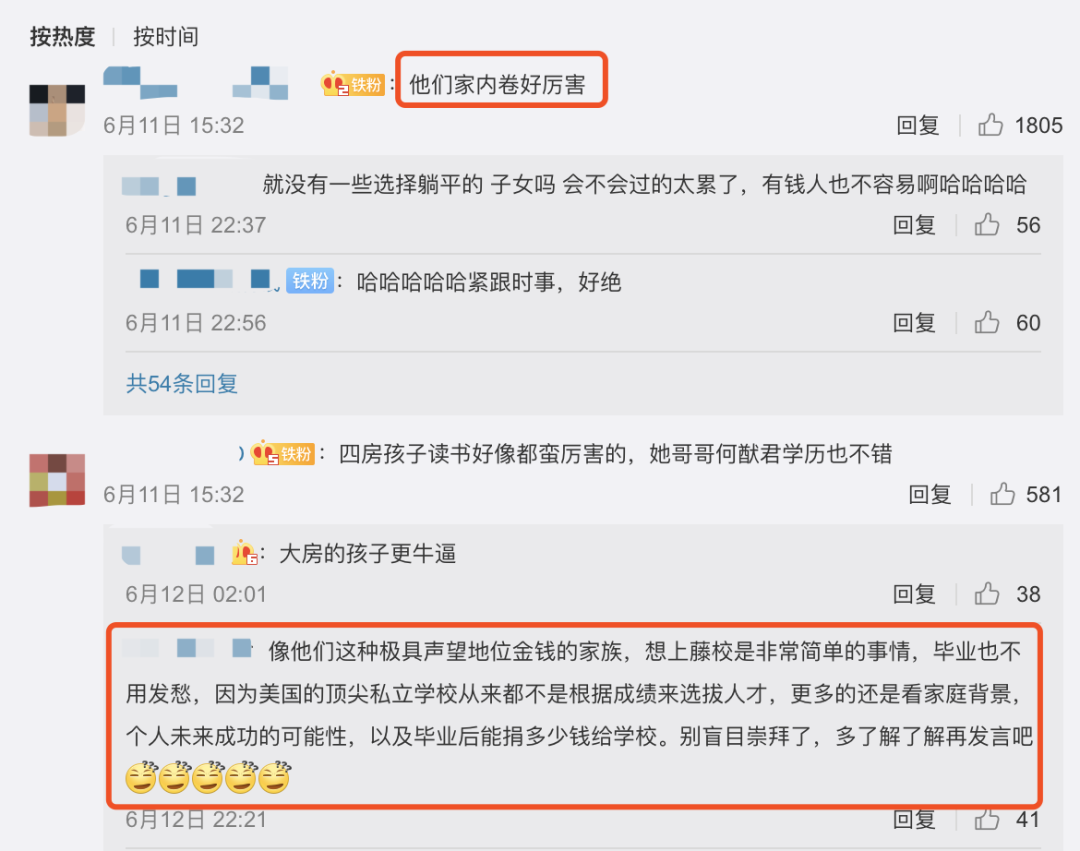1080x851 pixels.
Task: Reply to 哈哈哈哈哈紧跟时事 comment
Action: pyautogui.click(x=914, y=322)
